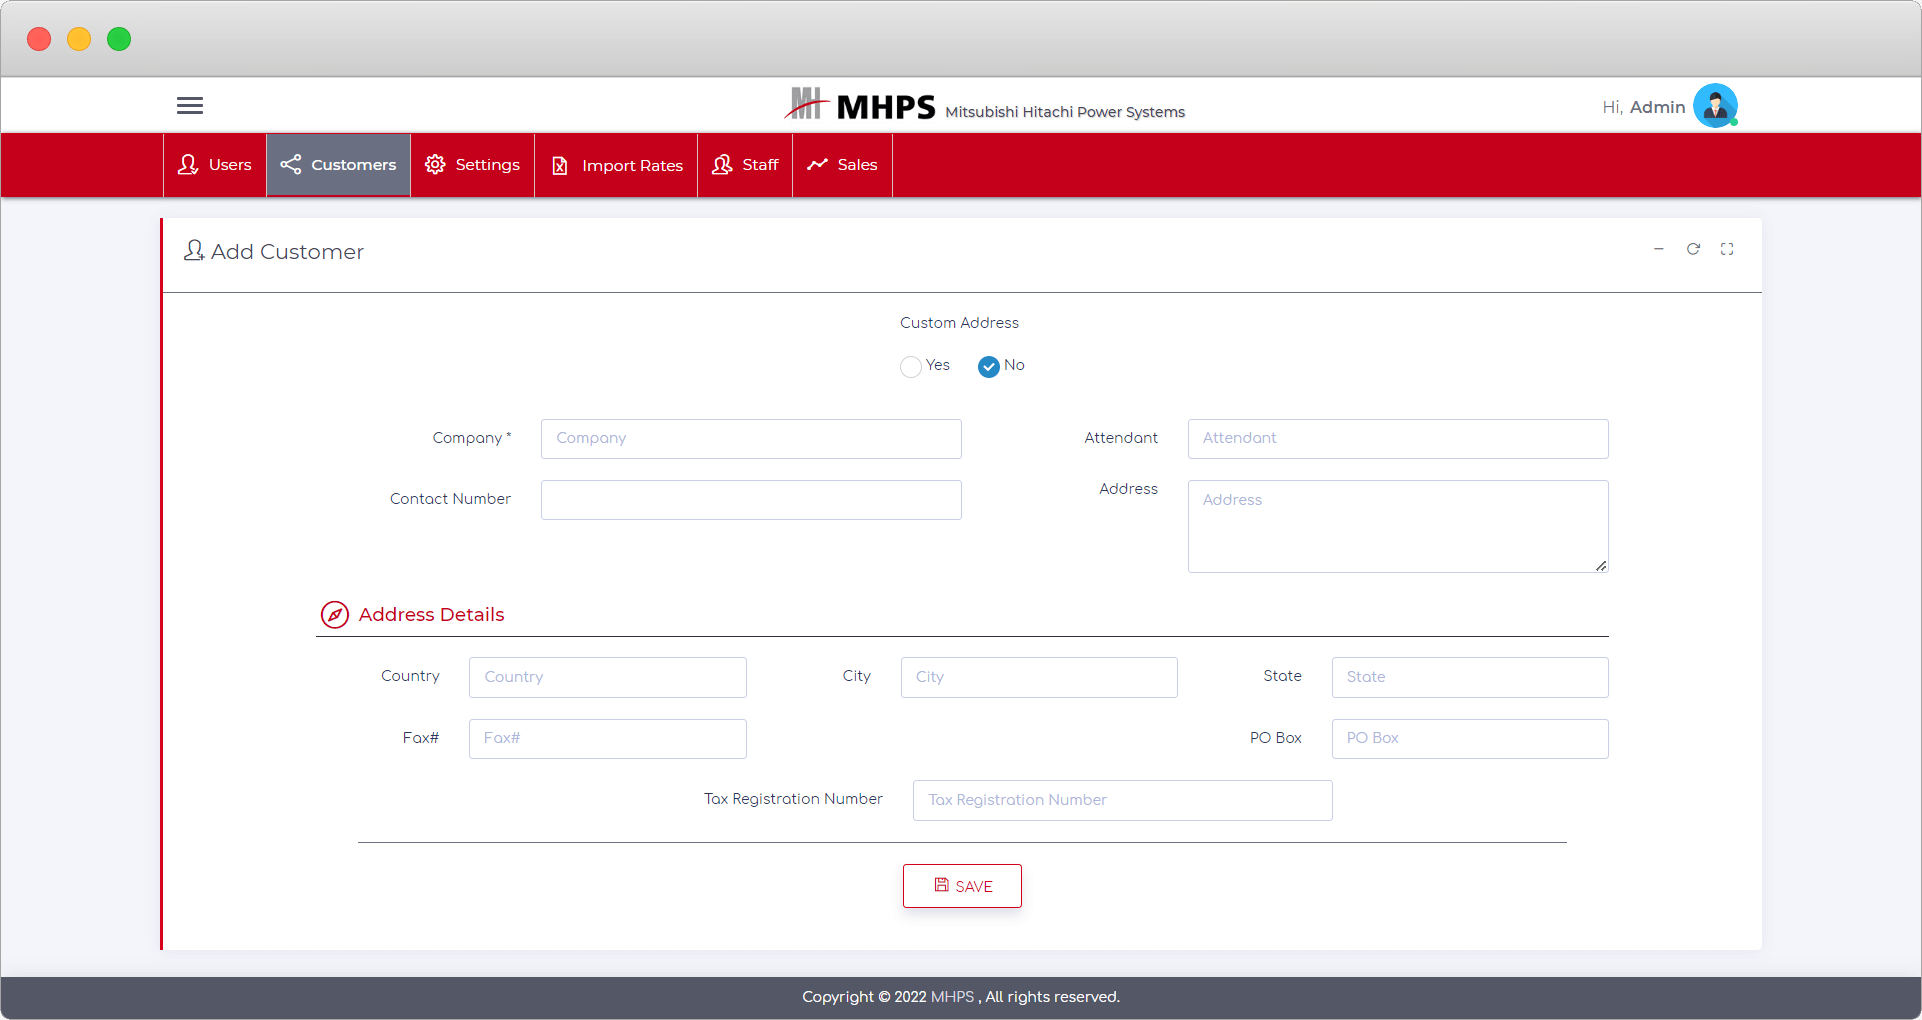Expand Add Customer panel to fullscreen
The image size is (1922, 1020).
(x=1727, y=249)
